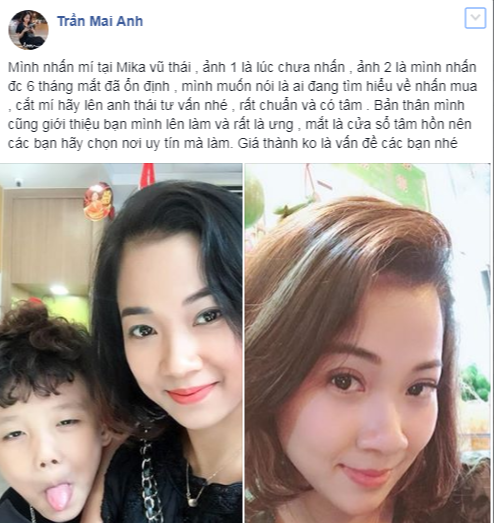Screen dimensions: 494x523
Task: Open Trần Mai Anh's round profile picture
Action: coord(28,30)
